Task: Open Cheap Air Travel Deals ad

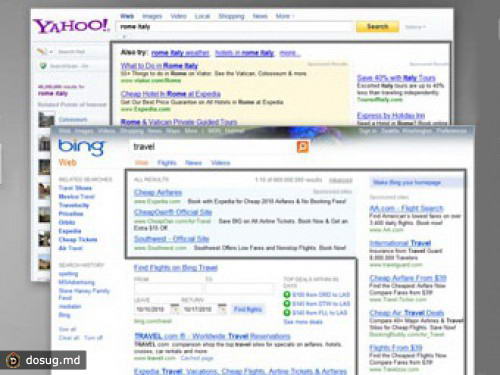Action: (x=407, y=313)
